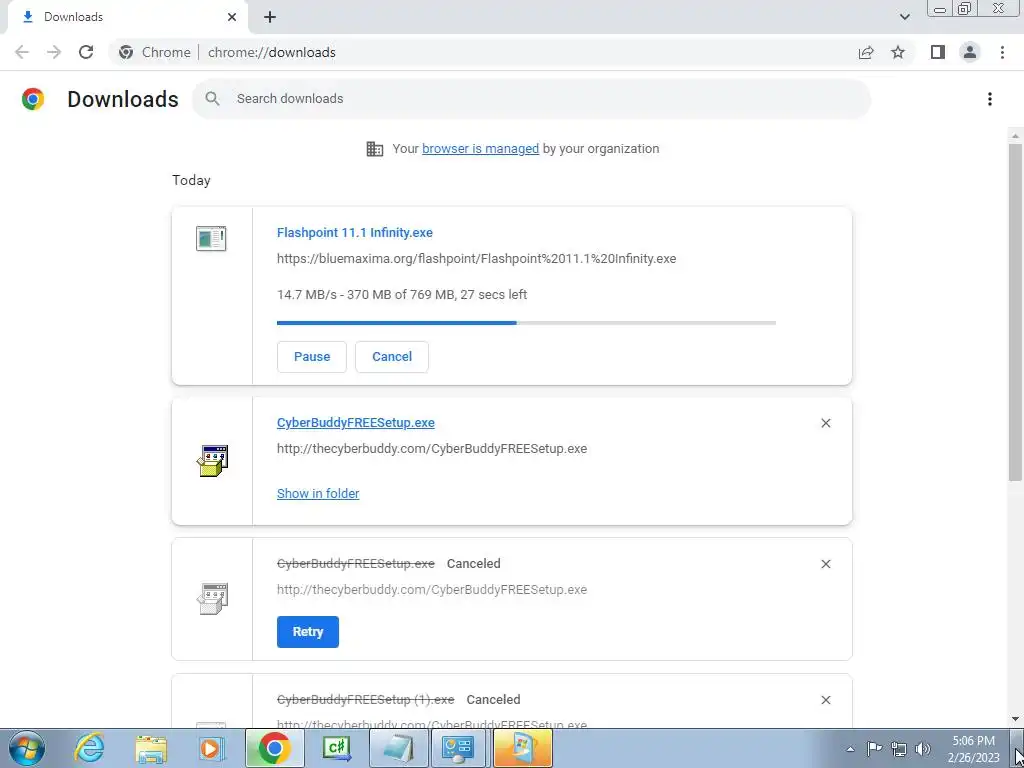This screenshot has width=1024, height=768.
Task: Click the canceled CyberBuddyFREESetup (1).exe file name
Action: coord(365,699)
